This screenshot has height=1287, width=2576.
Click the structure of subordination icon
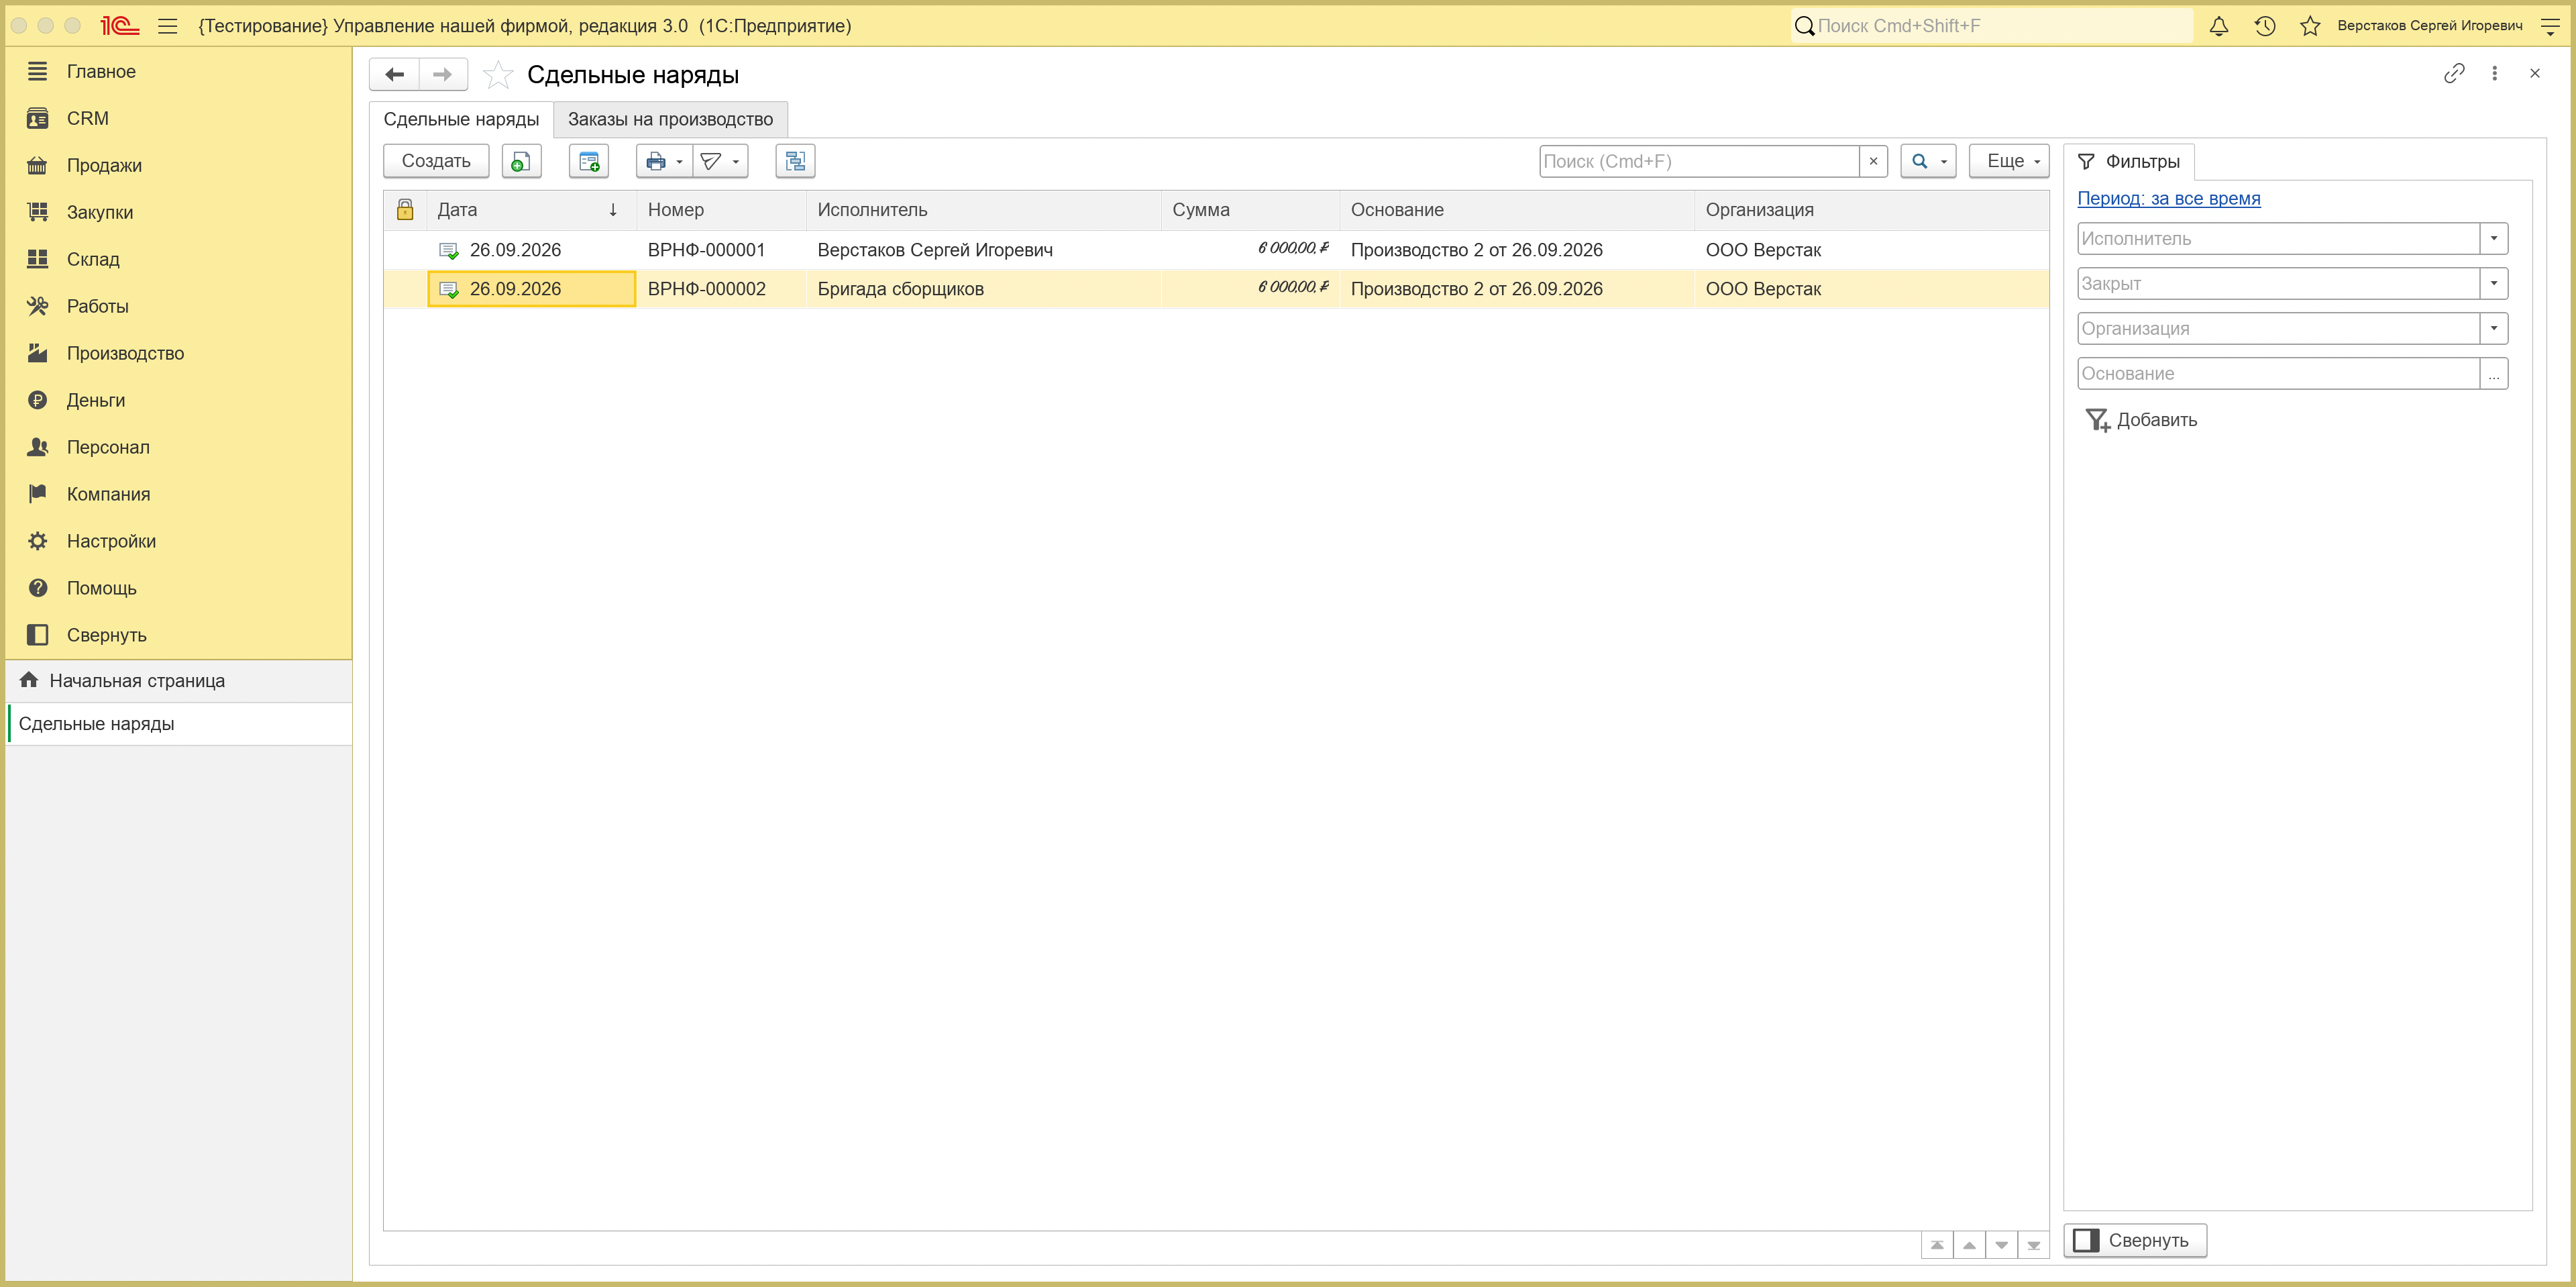click(x=795, y=161)
